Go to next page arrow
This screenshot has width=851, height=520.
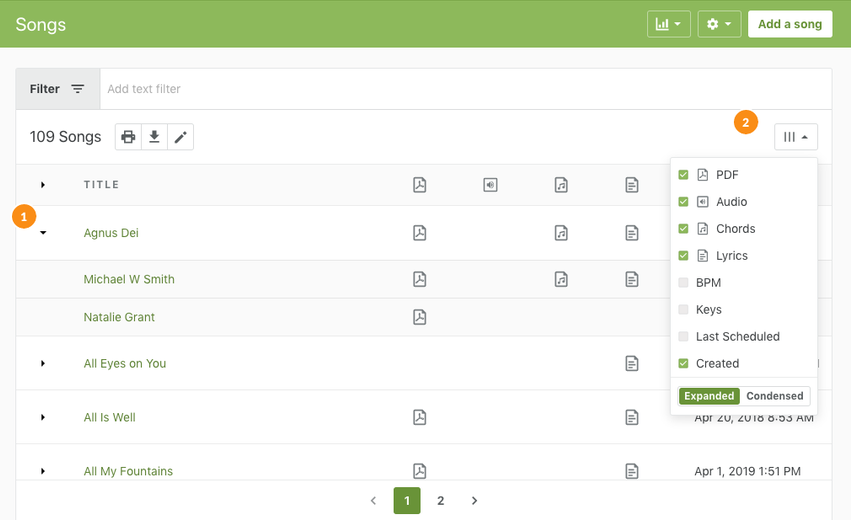click(x=474, y=500)
